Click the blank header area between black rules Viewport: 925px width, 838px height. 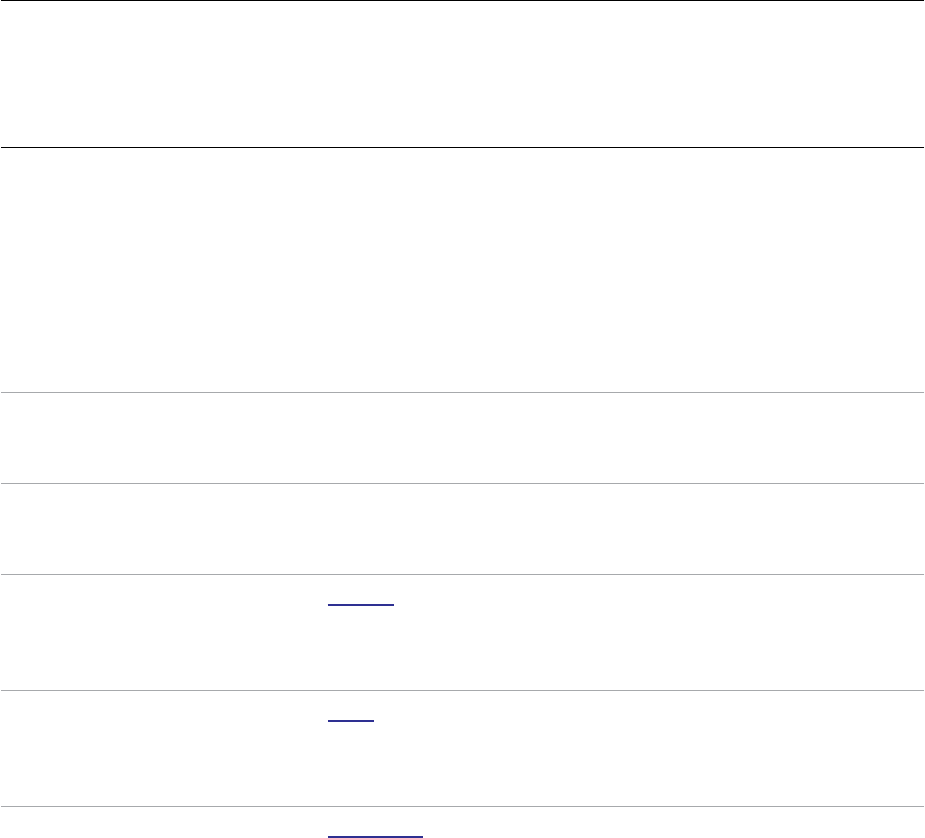(462, 74)
